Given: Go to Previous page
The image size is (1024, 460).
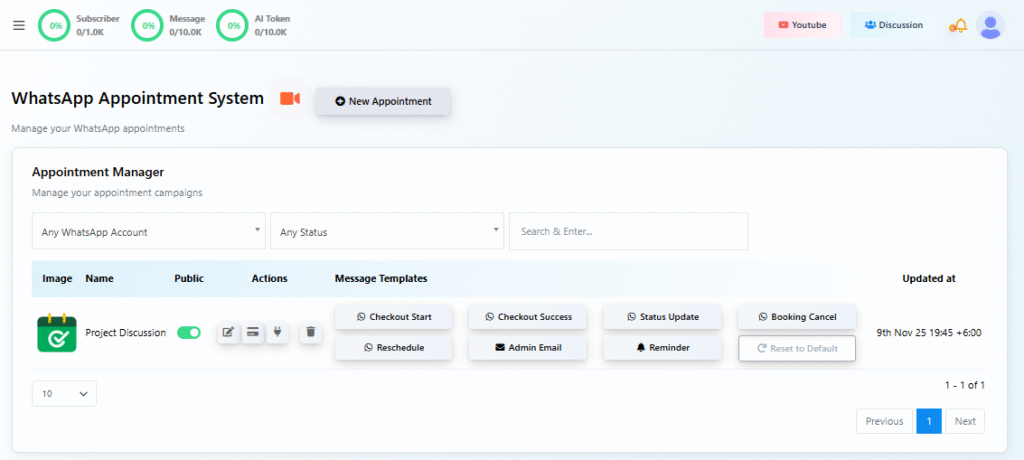Looking at the screenshot, I should (x=884, y=421).
